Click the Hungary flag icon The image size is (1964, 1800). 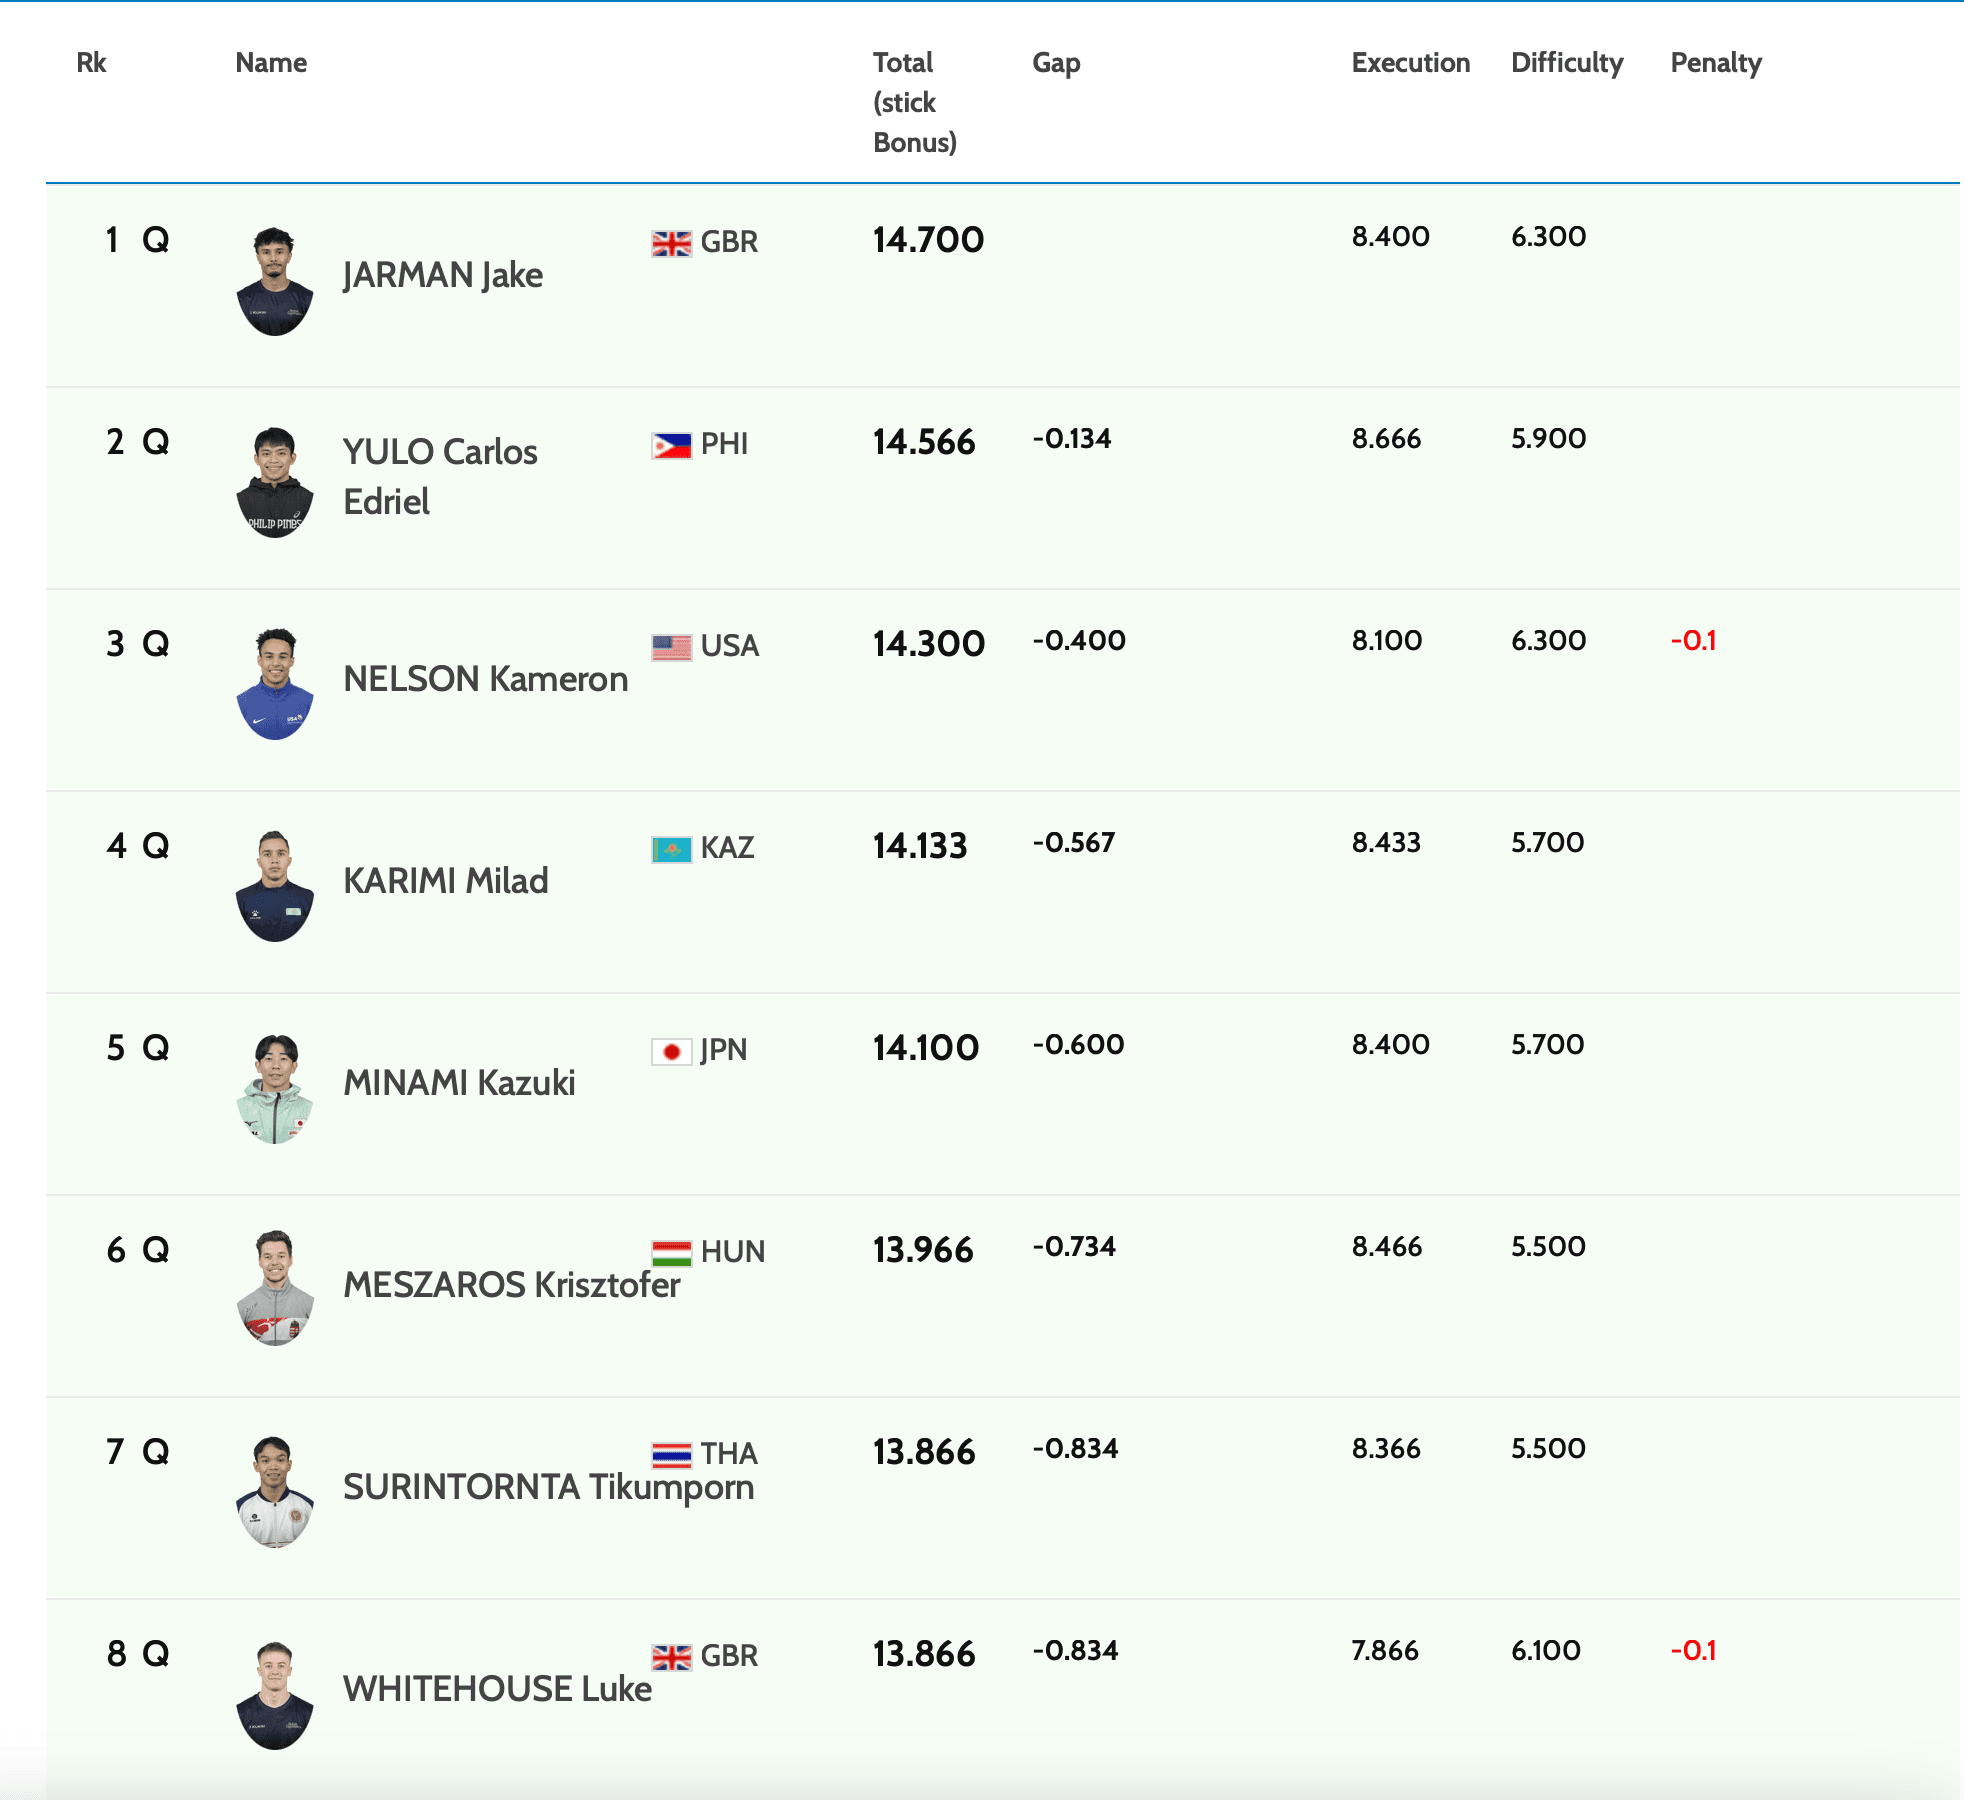671,1253
